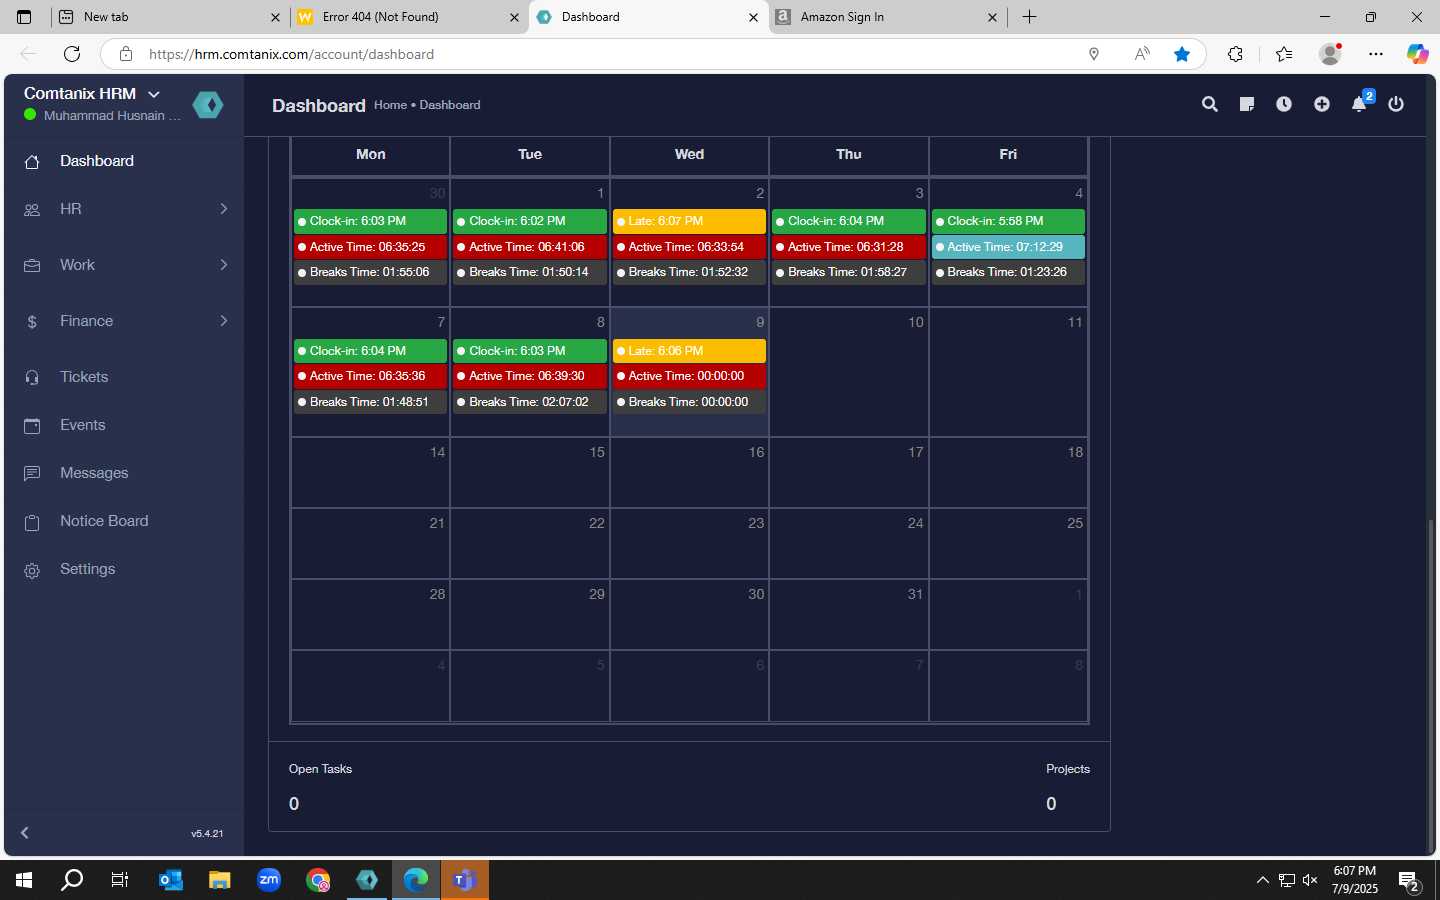Click the Late: 6:07 PM entry on 2nd
This screenshot has height=900, width=1440.
pyautogui.click(x=689, y=221)
